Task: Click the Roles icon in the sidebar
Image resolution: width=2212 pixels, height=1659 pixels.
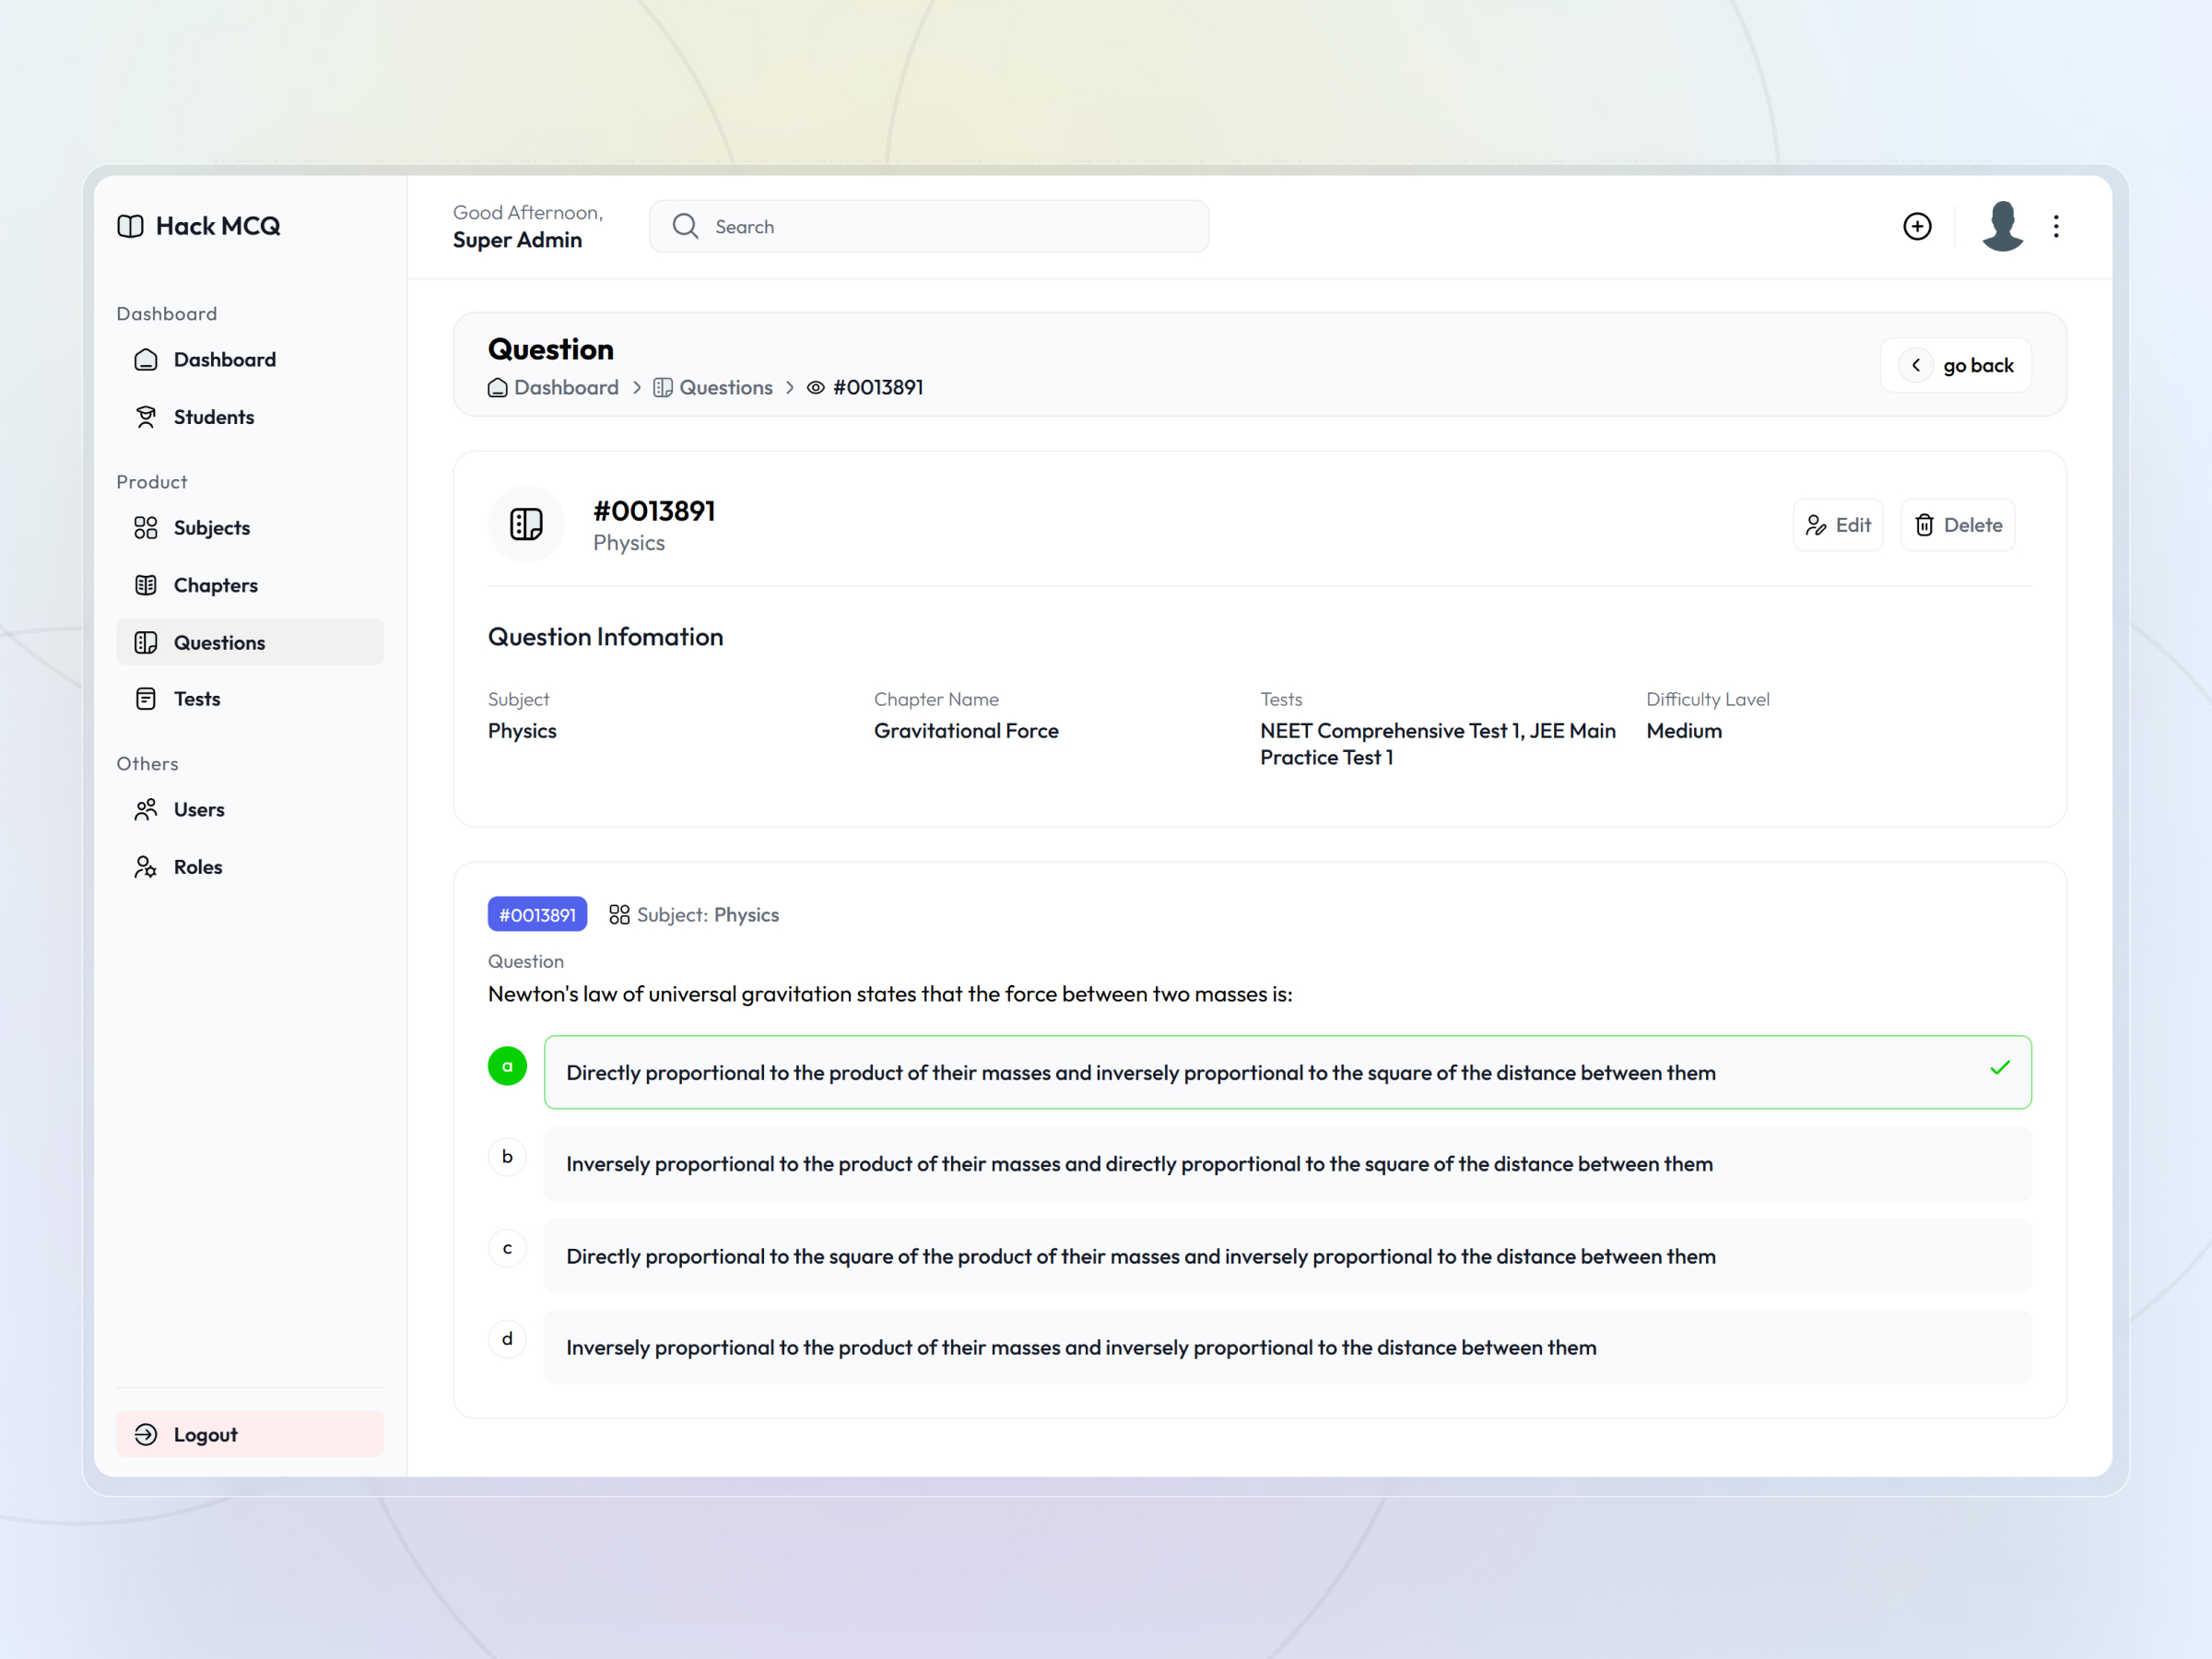Action: pyautogui.click(x=146, y=866)
